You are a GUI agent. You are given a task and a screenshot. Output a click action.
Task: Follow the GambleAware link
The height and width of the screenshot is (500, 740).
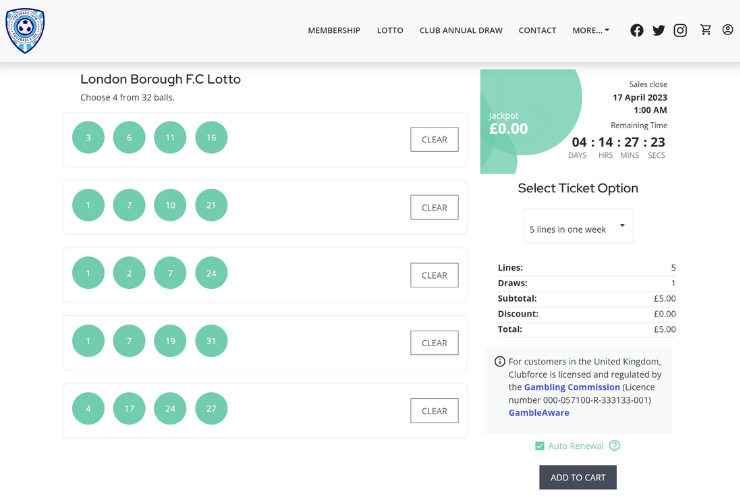point(538,412)
